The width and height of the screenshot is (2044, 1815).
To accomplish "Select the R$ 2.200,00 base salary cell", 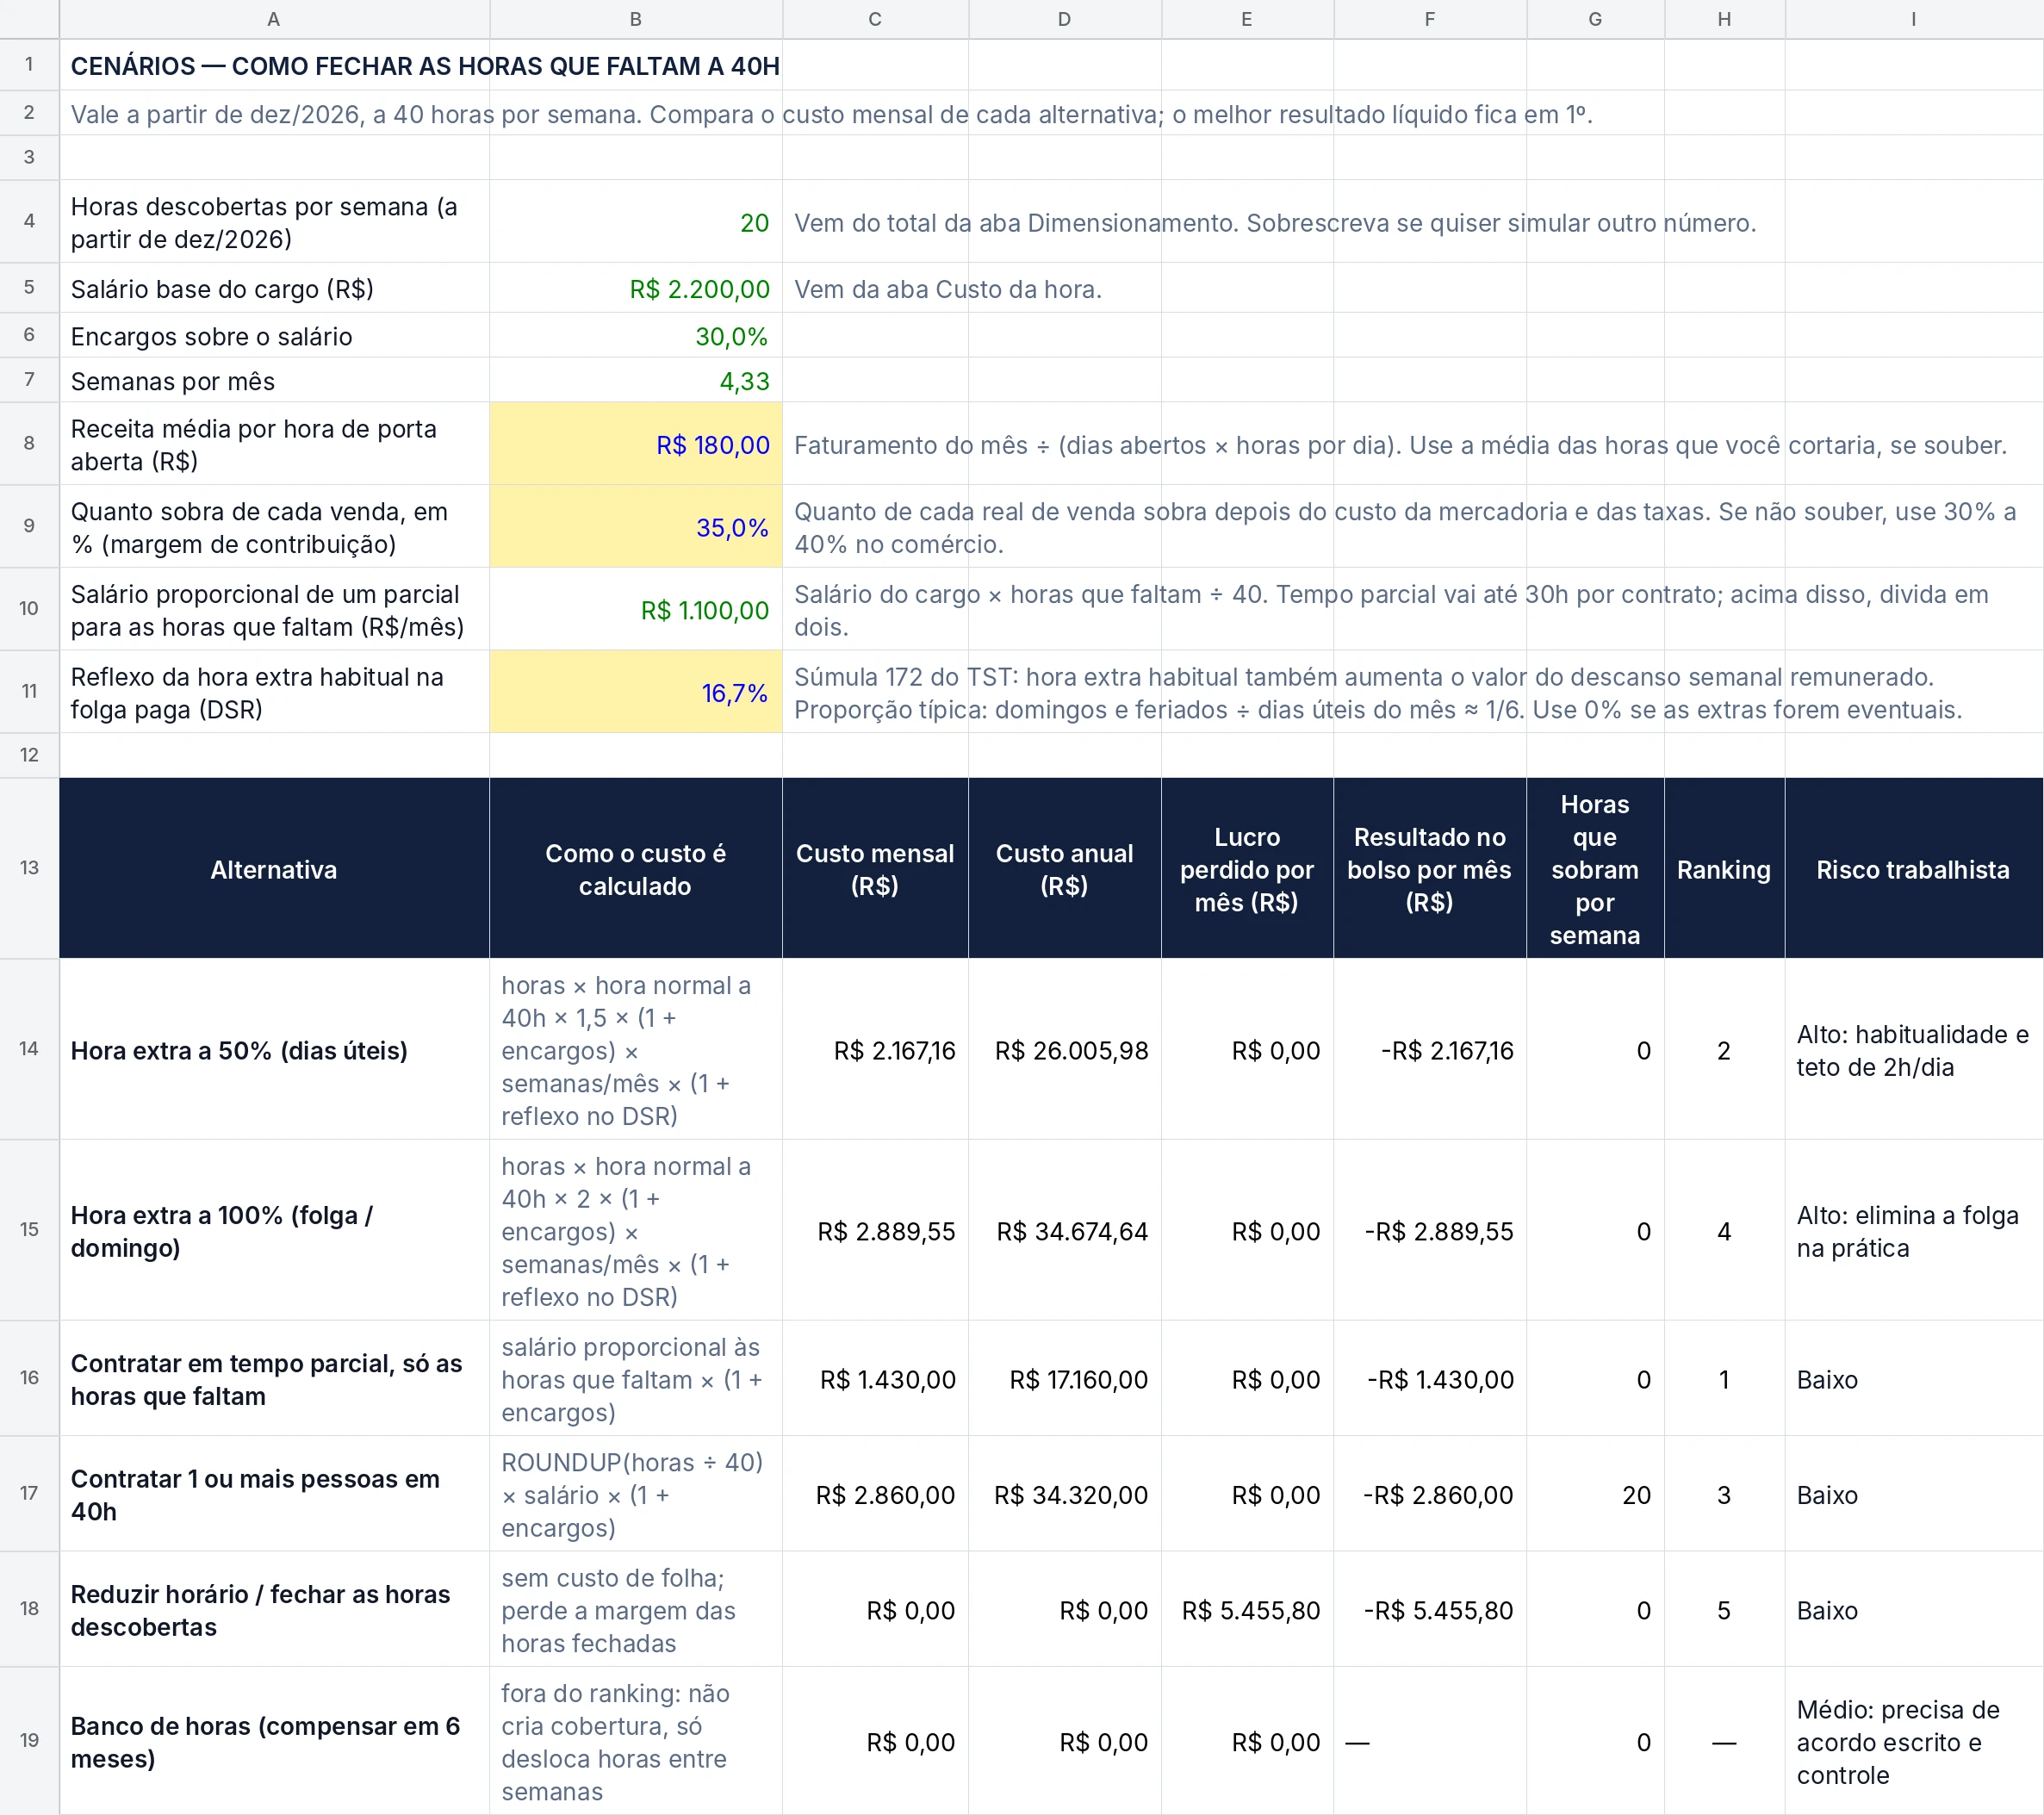I will (x=636, y=288).
